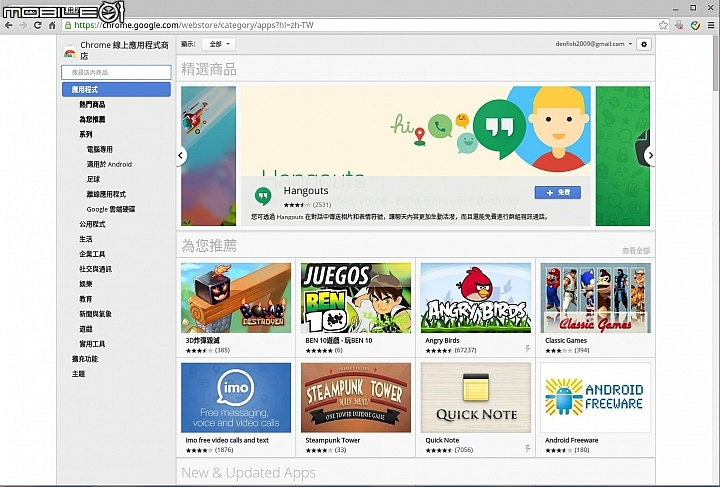This screenshot has width=720, height=487.
Task: Show next featured banner with right arrow
Action: (x=650, y=156)
